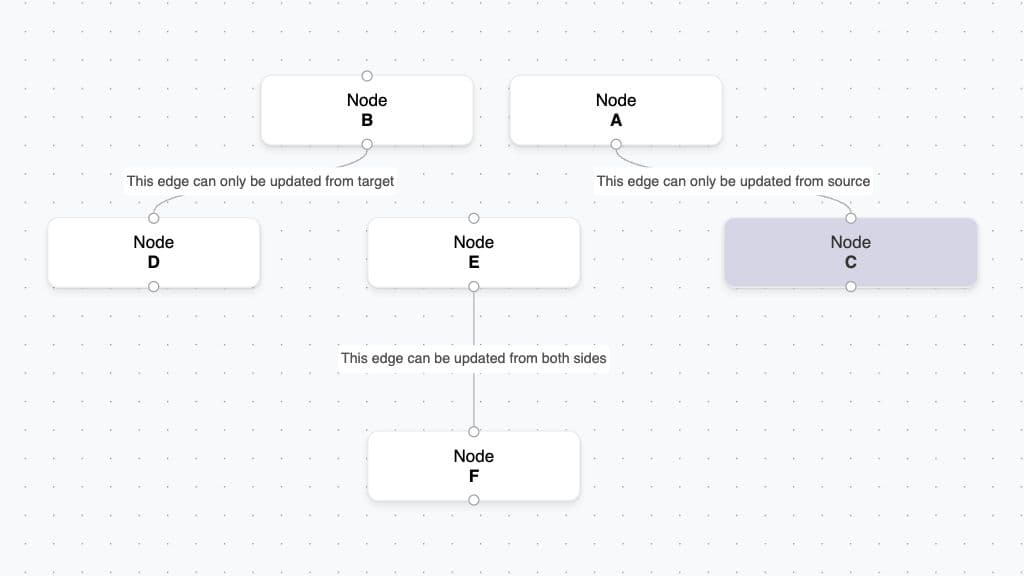
Task: Click the bottom handle of Node D
Action: (x=154, y=287)
